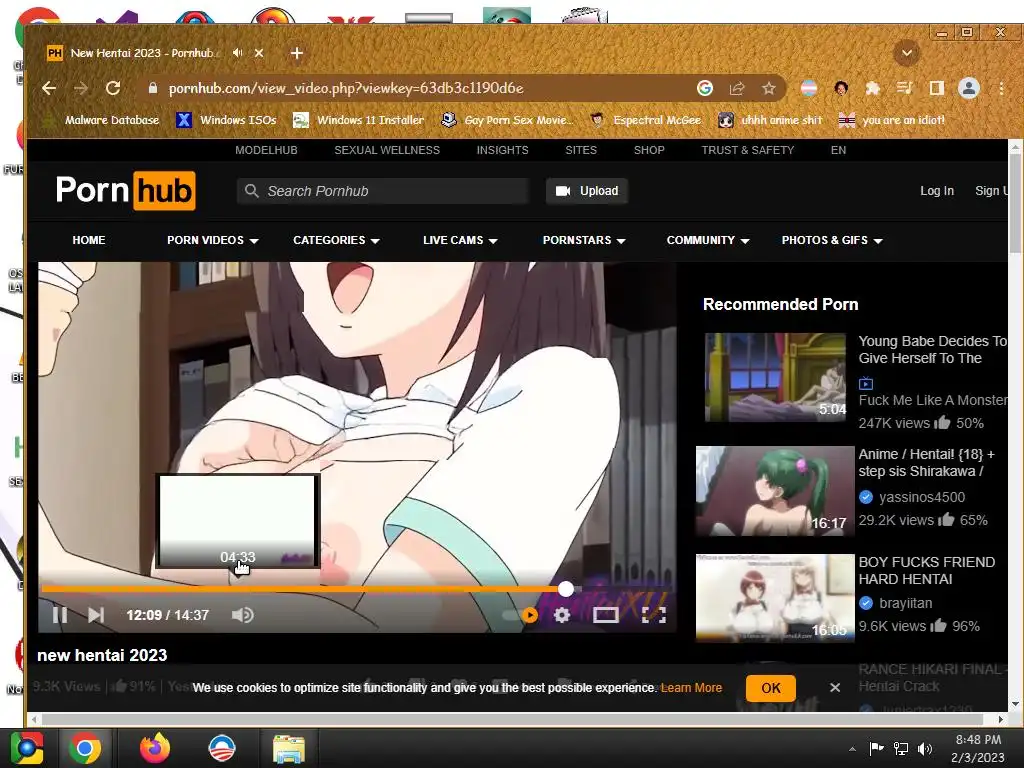Dismiss the cookie banner with X
This screenshot has width=1024, height=768.
point(835,688)
